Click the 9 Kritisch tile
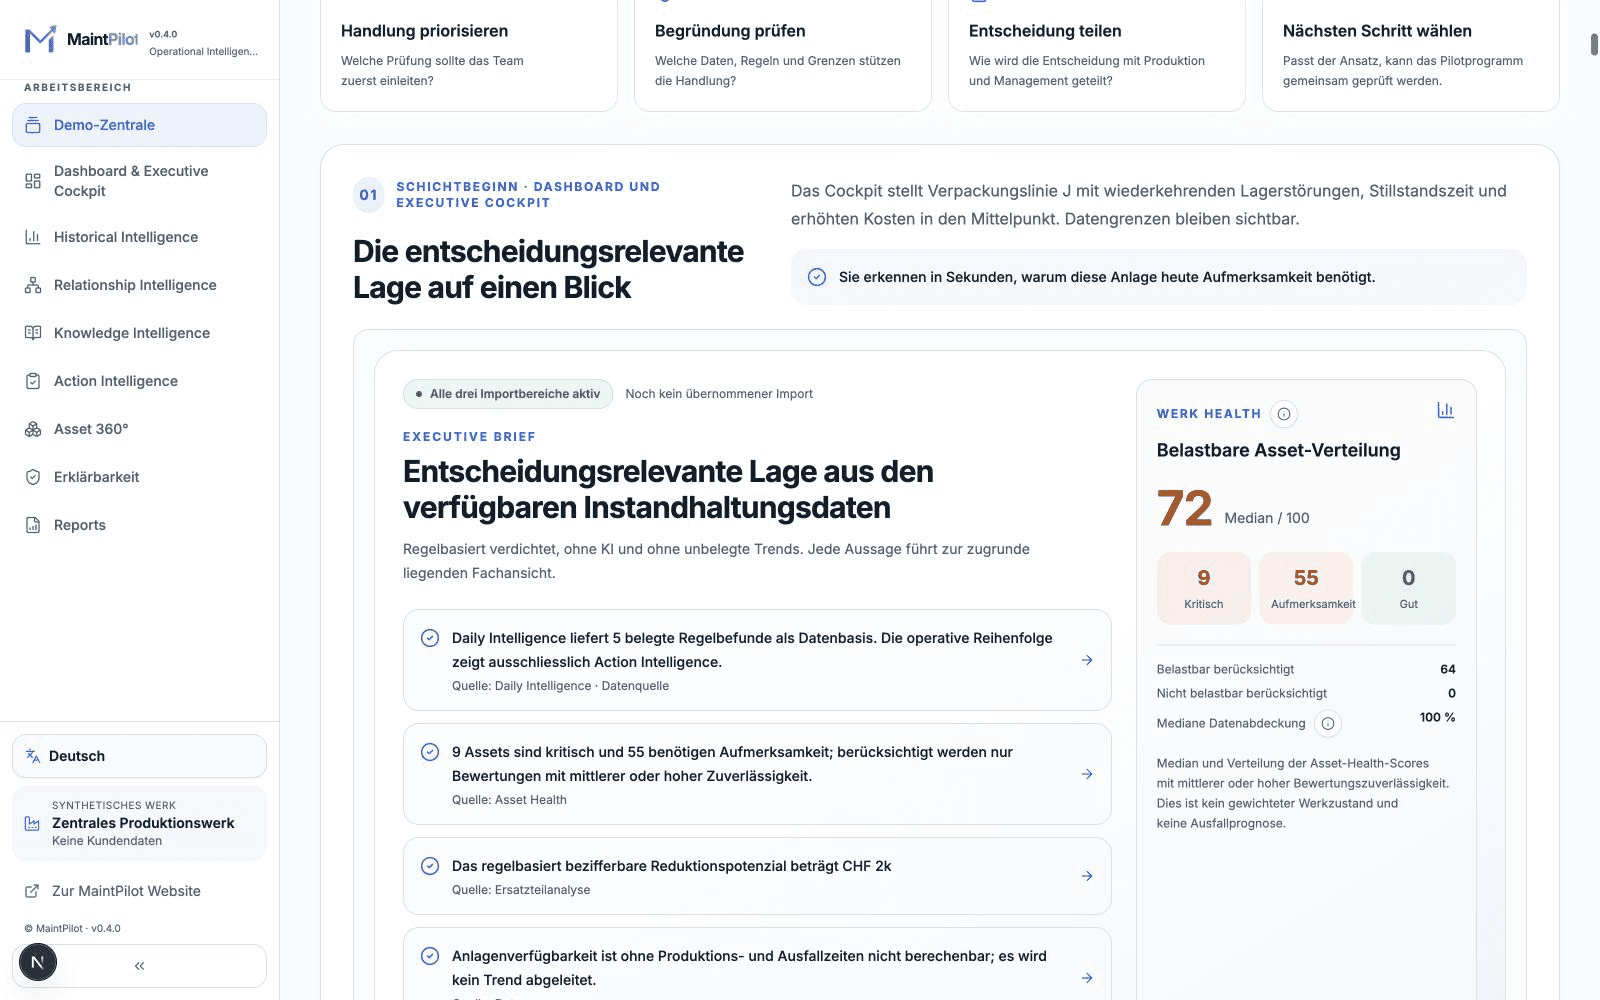Viewport: 1600px width, 1000px height. (x=1204, y=588)
